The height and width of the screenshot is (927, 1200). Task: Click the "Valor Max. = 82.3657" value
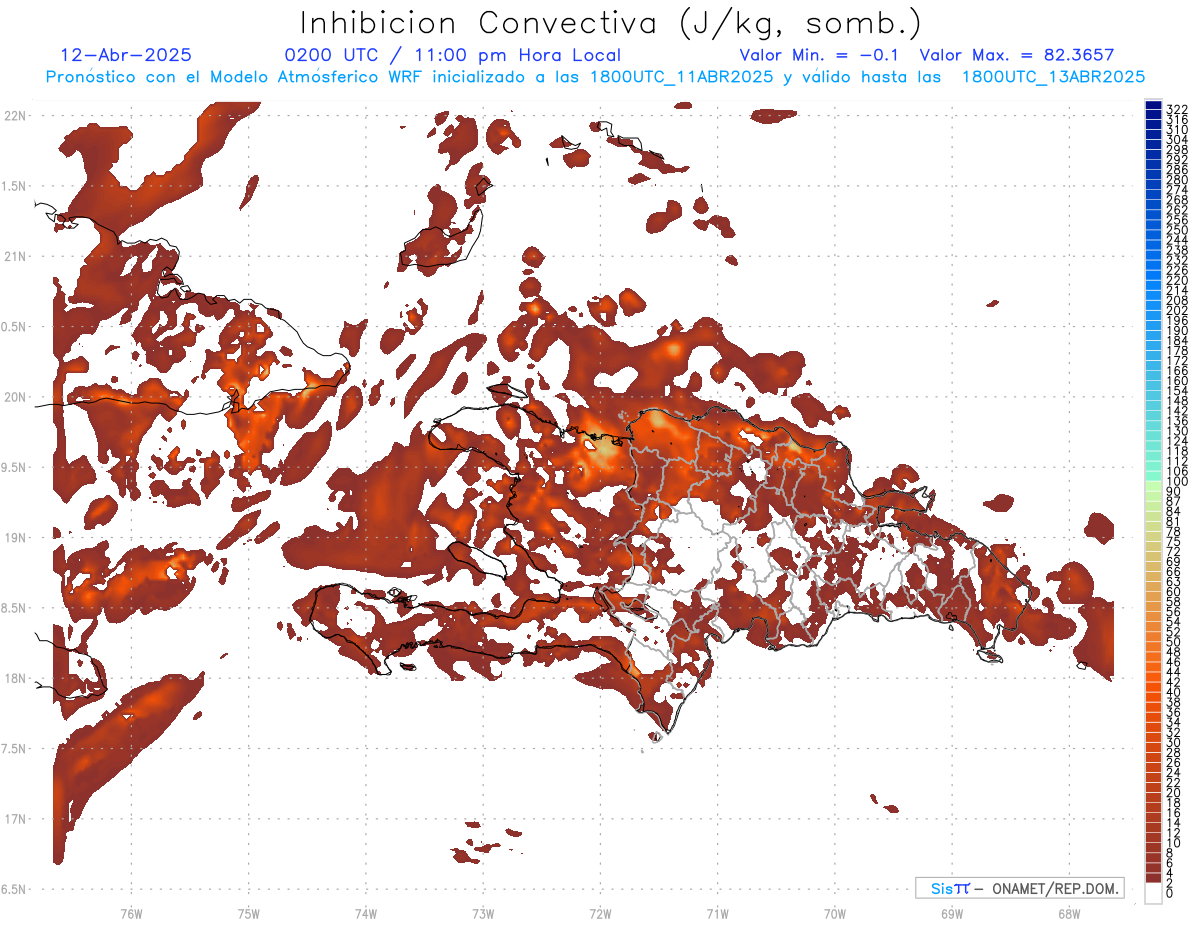(1017, 56)
